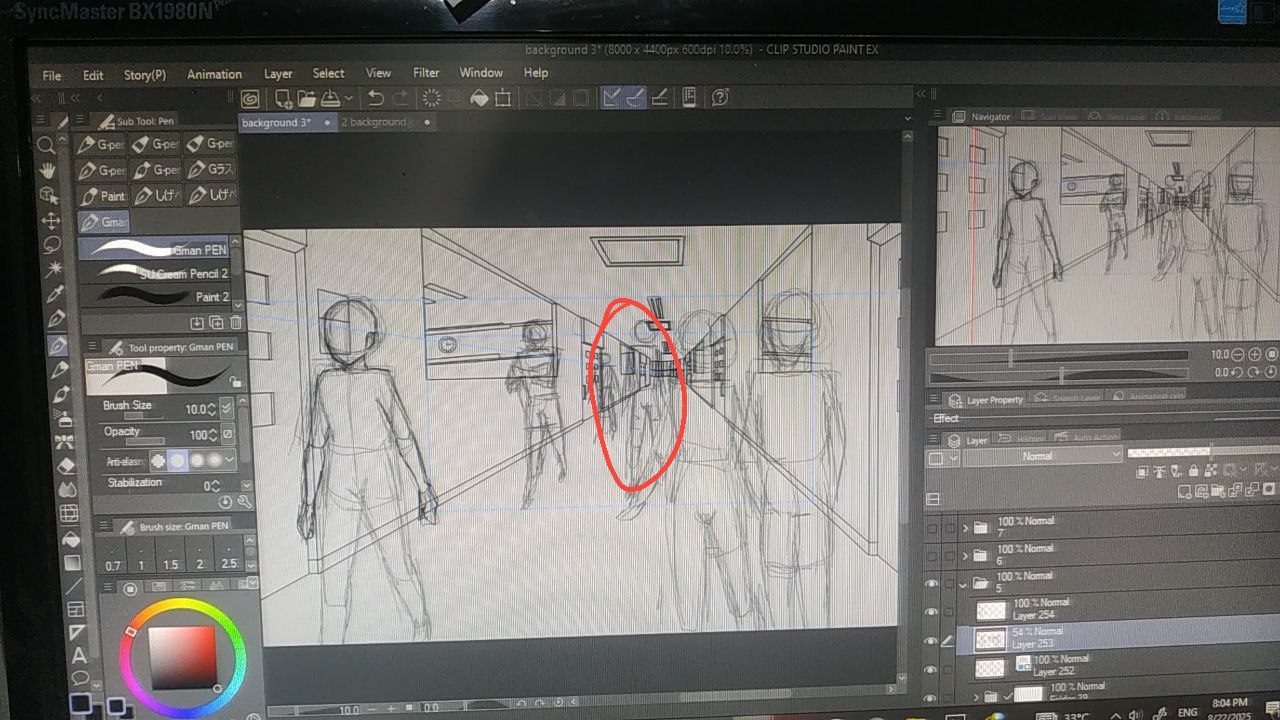Open the Animation menu

click(214, 74)
